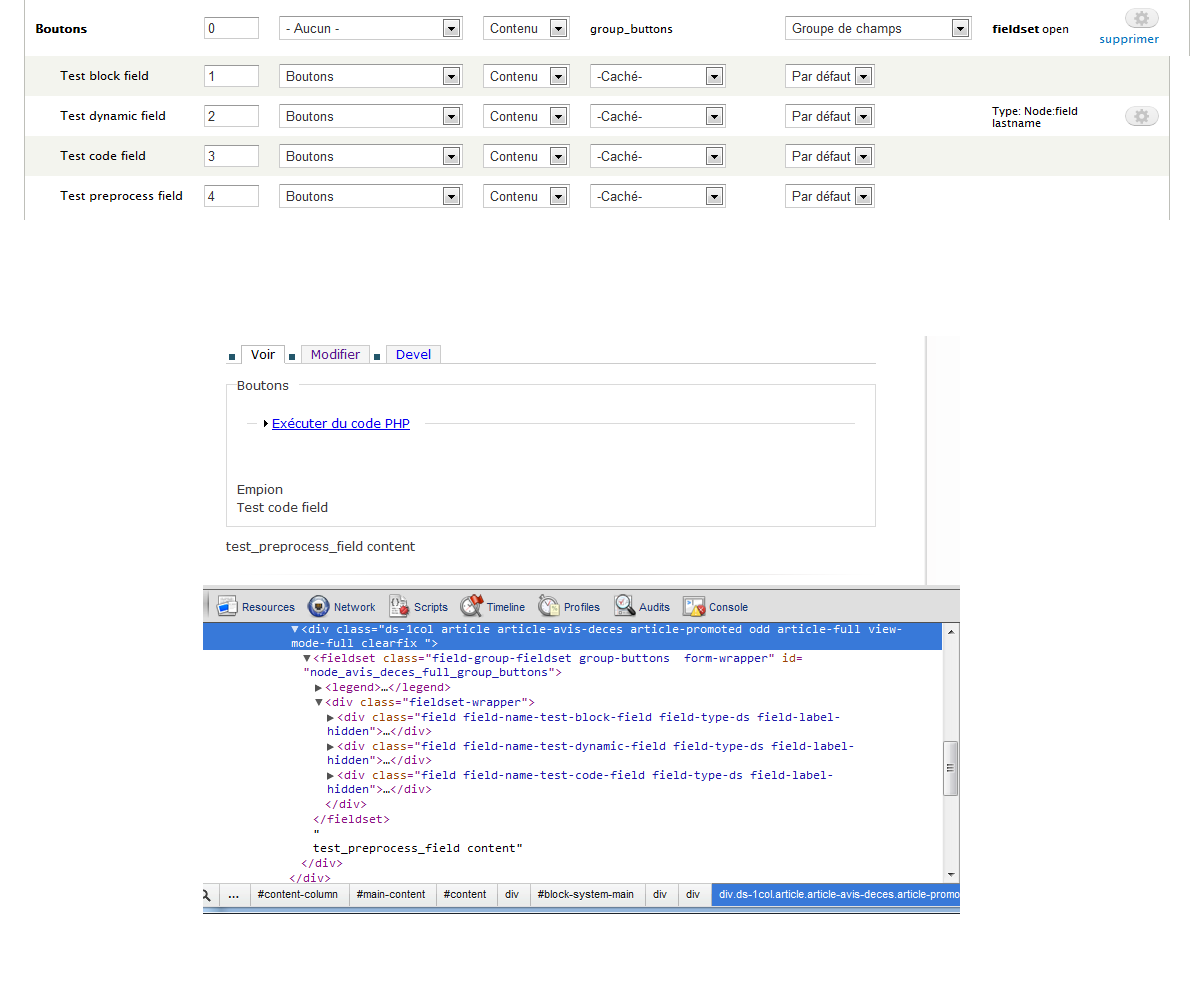
Task: Open the parent dropdown for Boutons row
Action: coord(371,29)
